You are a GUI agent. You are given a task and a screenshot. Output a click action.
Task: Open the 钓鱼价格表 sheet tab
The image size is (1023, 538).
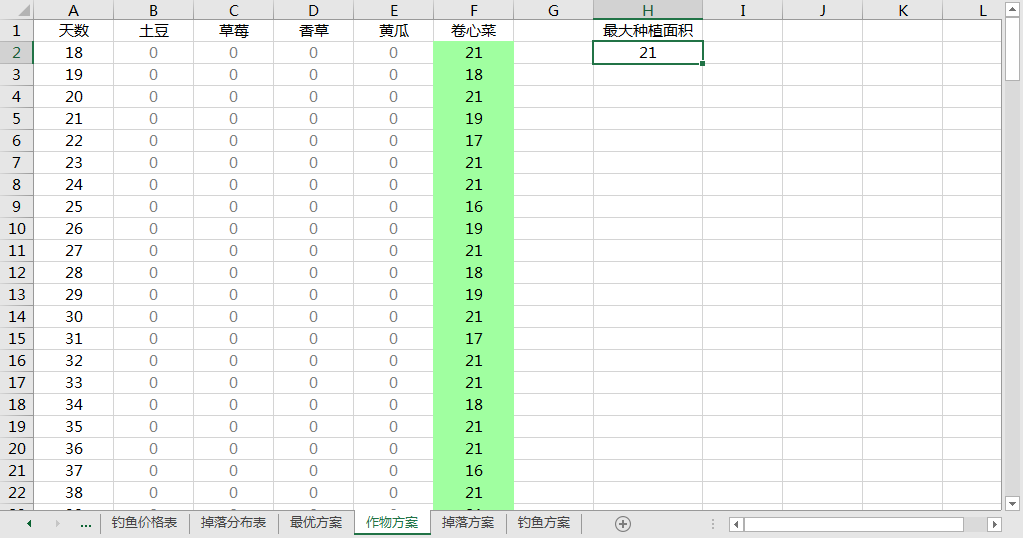click(144, 523)
